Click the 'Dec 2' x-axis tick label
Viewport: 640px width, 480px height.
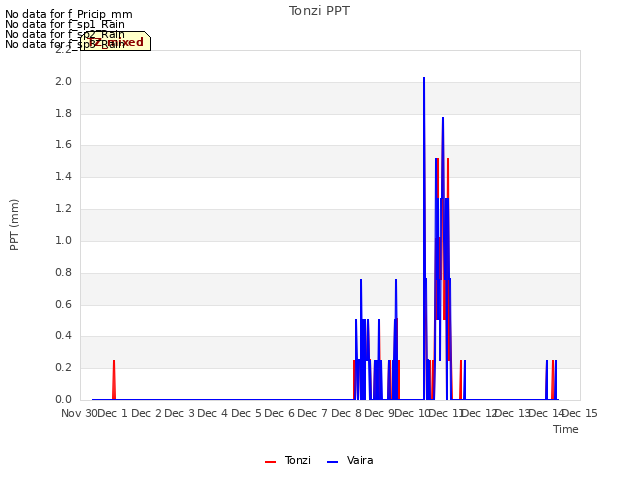coord(147,413)
